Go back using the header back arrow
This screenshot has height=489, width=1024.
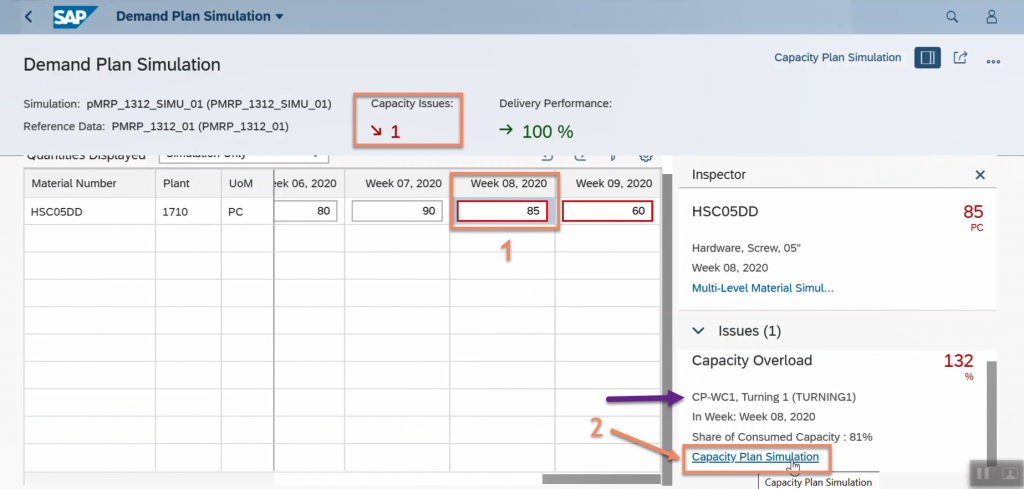point(28,16)
